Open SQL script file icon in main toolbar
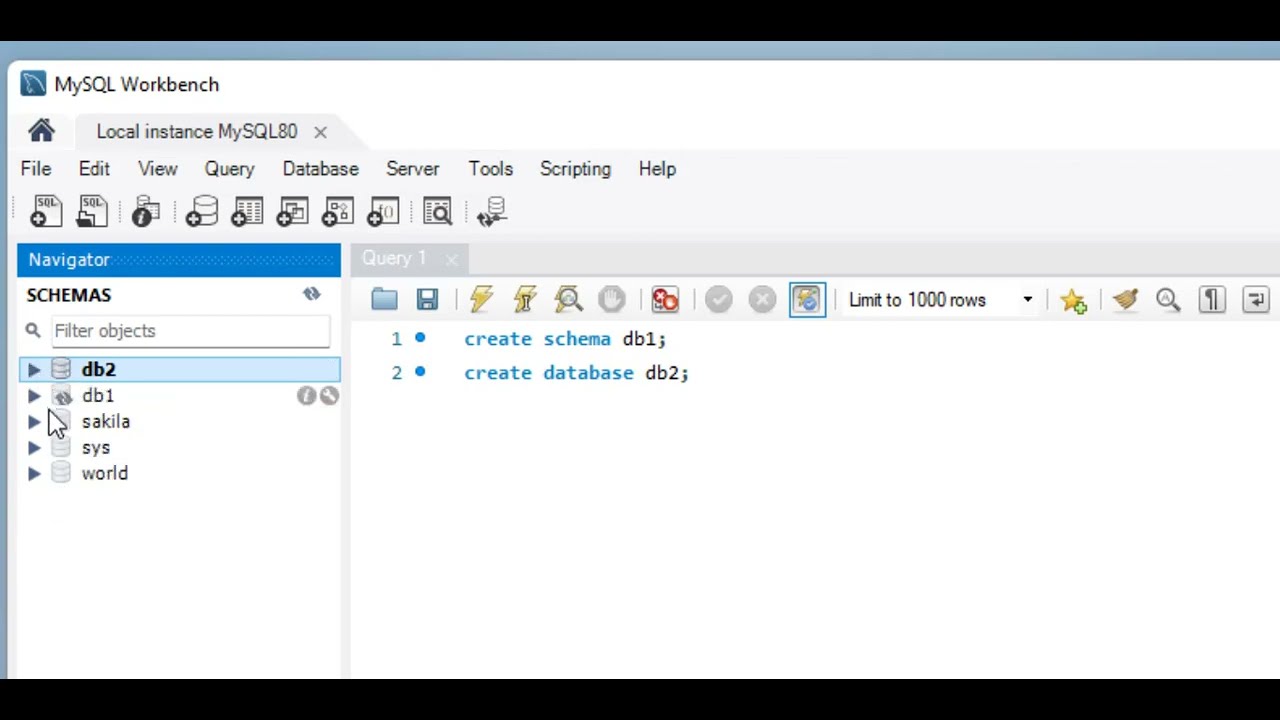1280x720 pixels. click(92, 211)
